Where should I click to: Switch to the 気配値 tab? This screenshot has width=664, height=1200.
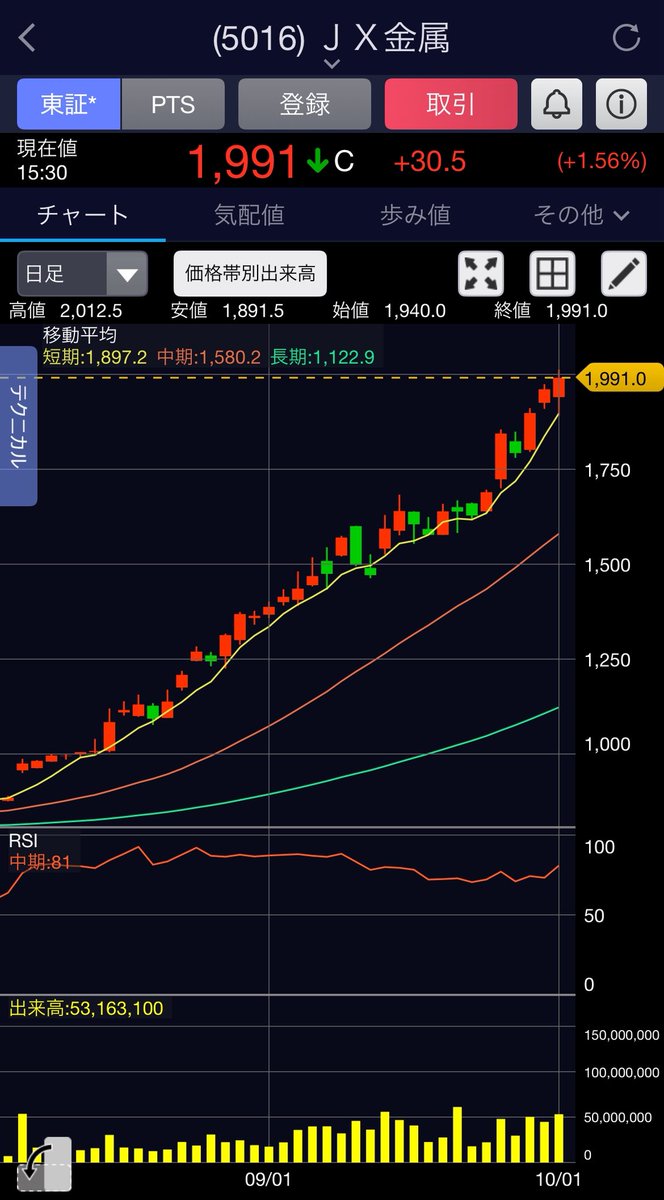tap(249, 215)
